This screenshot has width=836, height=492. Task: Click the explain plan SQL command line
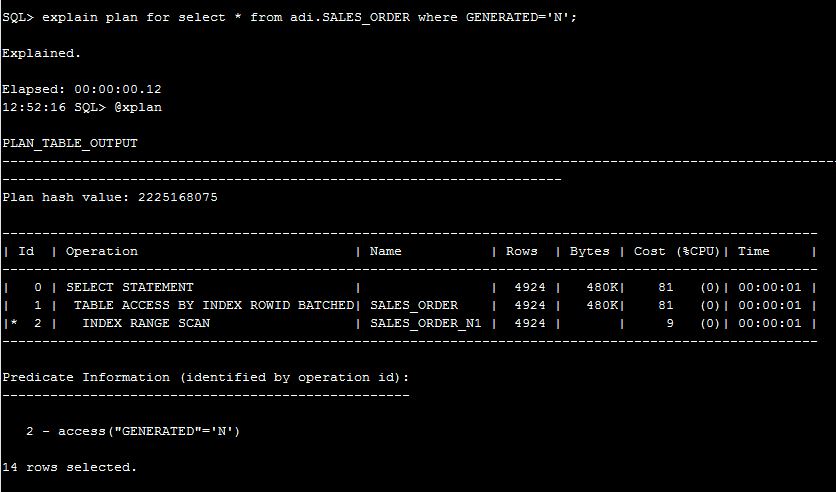pyautogui.click(x=290, y=16)
